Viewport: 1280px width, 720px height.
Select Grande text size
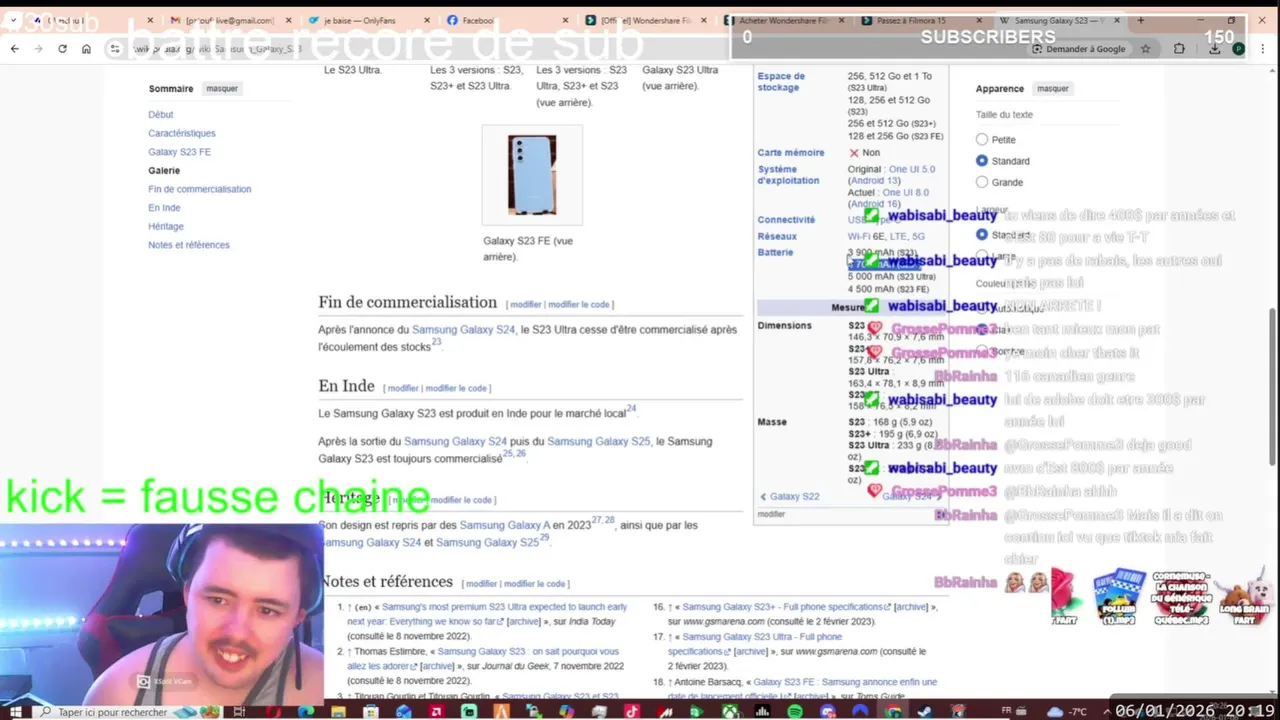(982, 182)
